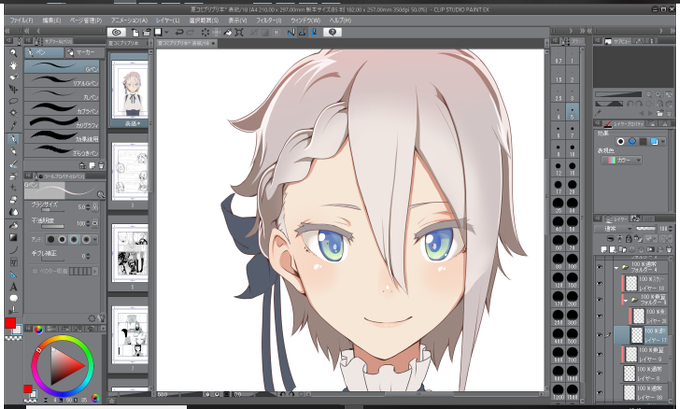Select the Text tool
Image resolution: width=680 pixels, height=409 pixels.
(x=13, y=287)
